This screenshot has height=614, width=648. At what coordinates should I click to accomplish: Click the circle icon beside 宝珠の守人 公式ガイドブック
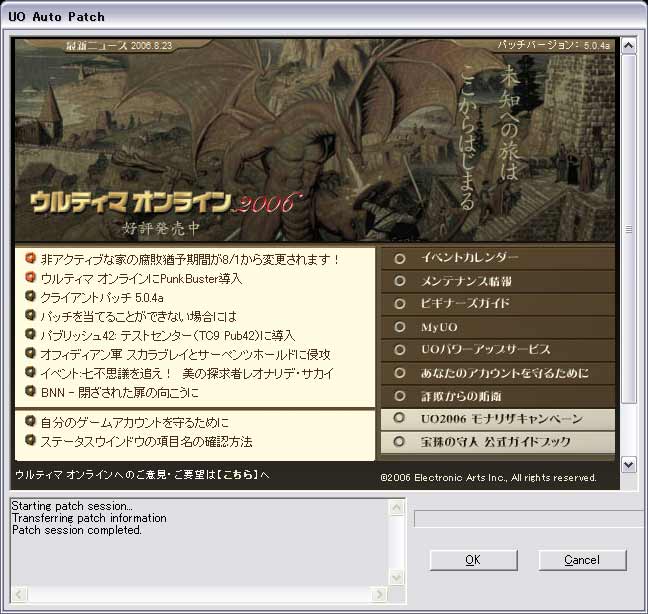[399, 442]
